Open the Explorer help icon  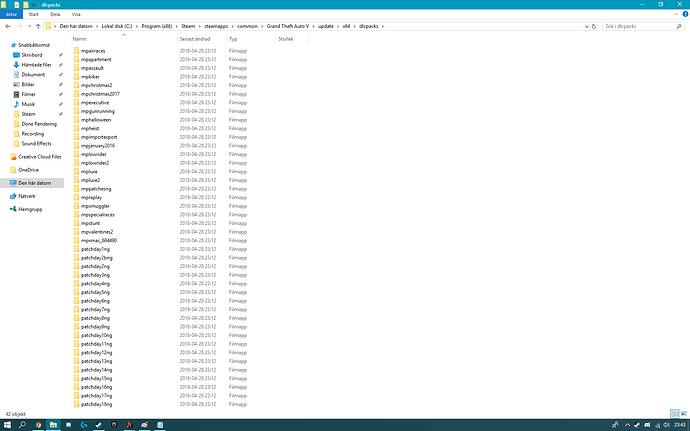[x=685, y=14]
